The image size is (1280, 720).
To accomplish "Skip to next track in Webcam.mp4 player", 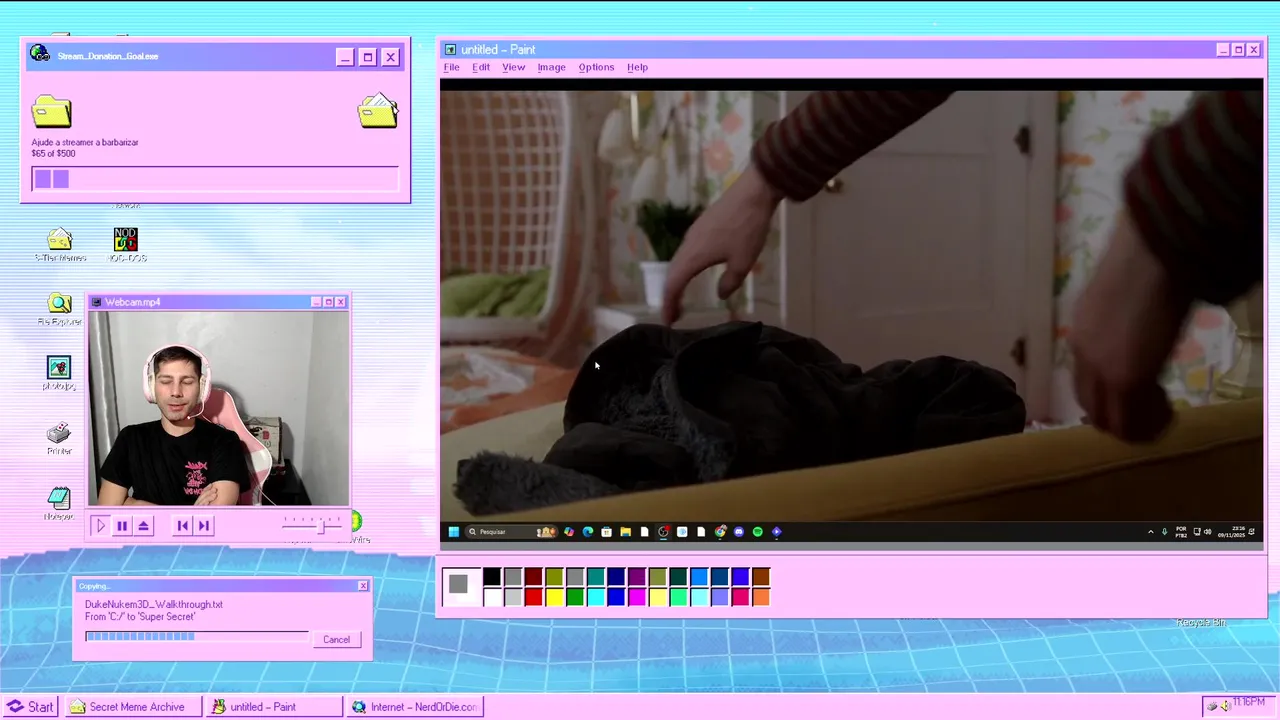I will click(x=204, y=525).
